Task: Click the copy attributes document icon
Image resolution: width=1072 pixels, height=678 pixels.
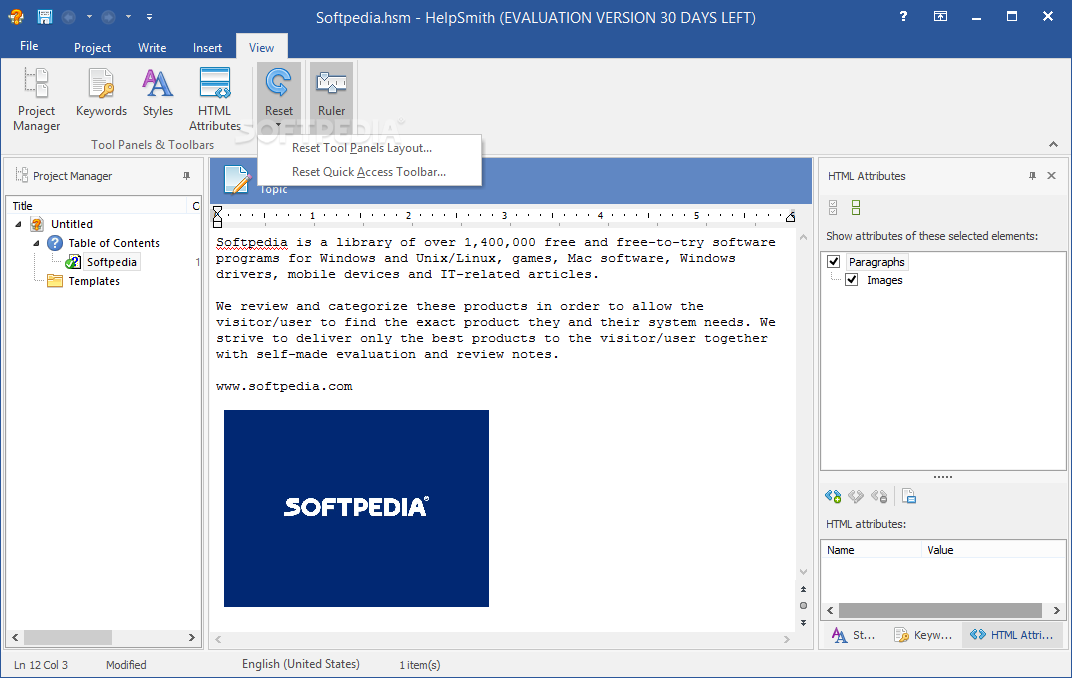Action: pyautogui.click(x=909, y=496)
